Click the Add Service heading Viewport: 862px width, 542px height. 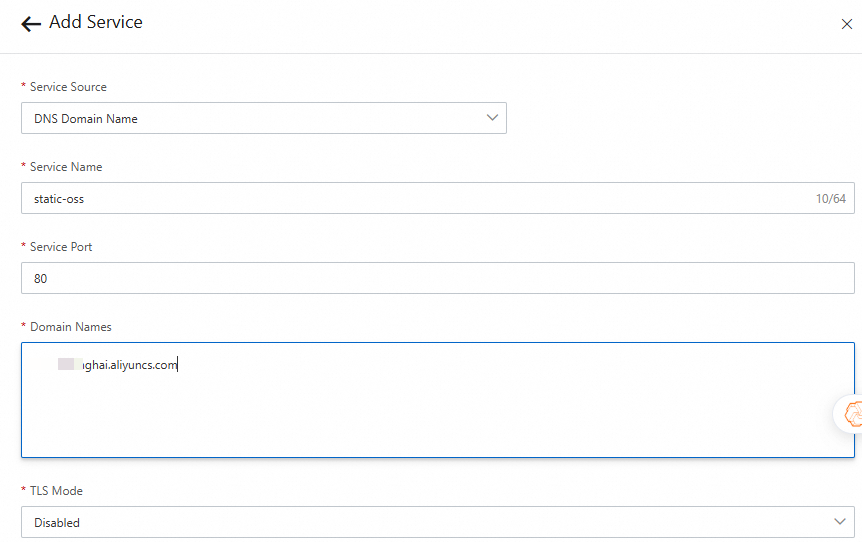click(96, 22)
